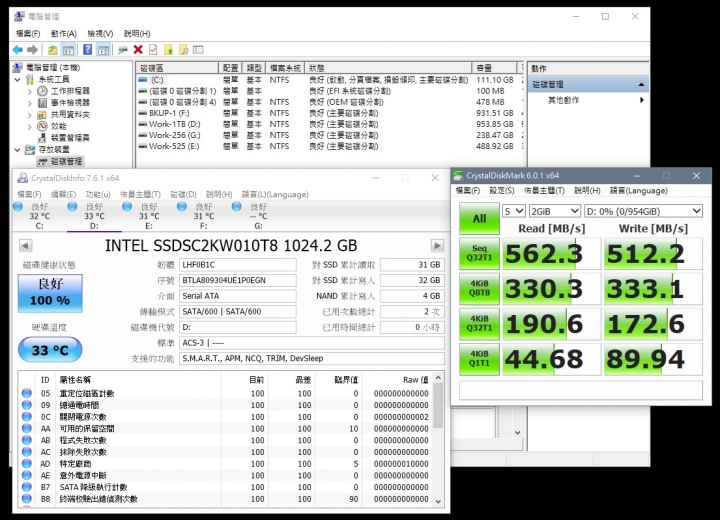Click the Forward arrow in Computer Management toolbar

pyautogui.click(x=32, y=50)
